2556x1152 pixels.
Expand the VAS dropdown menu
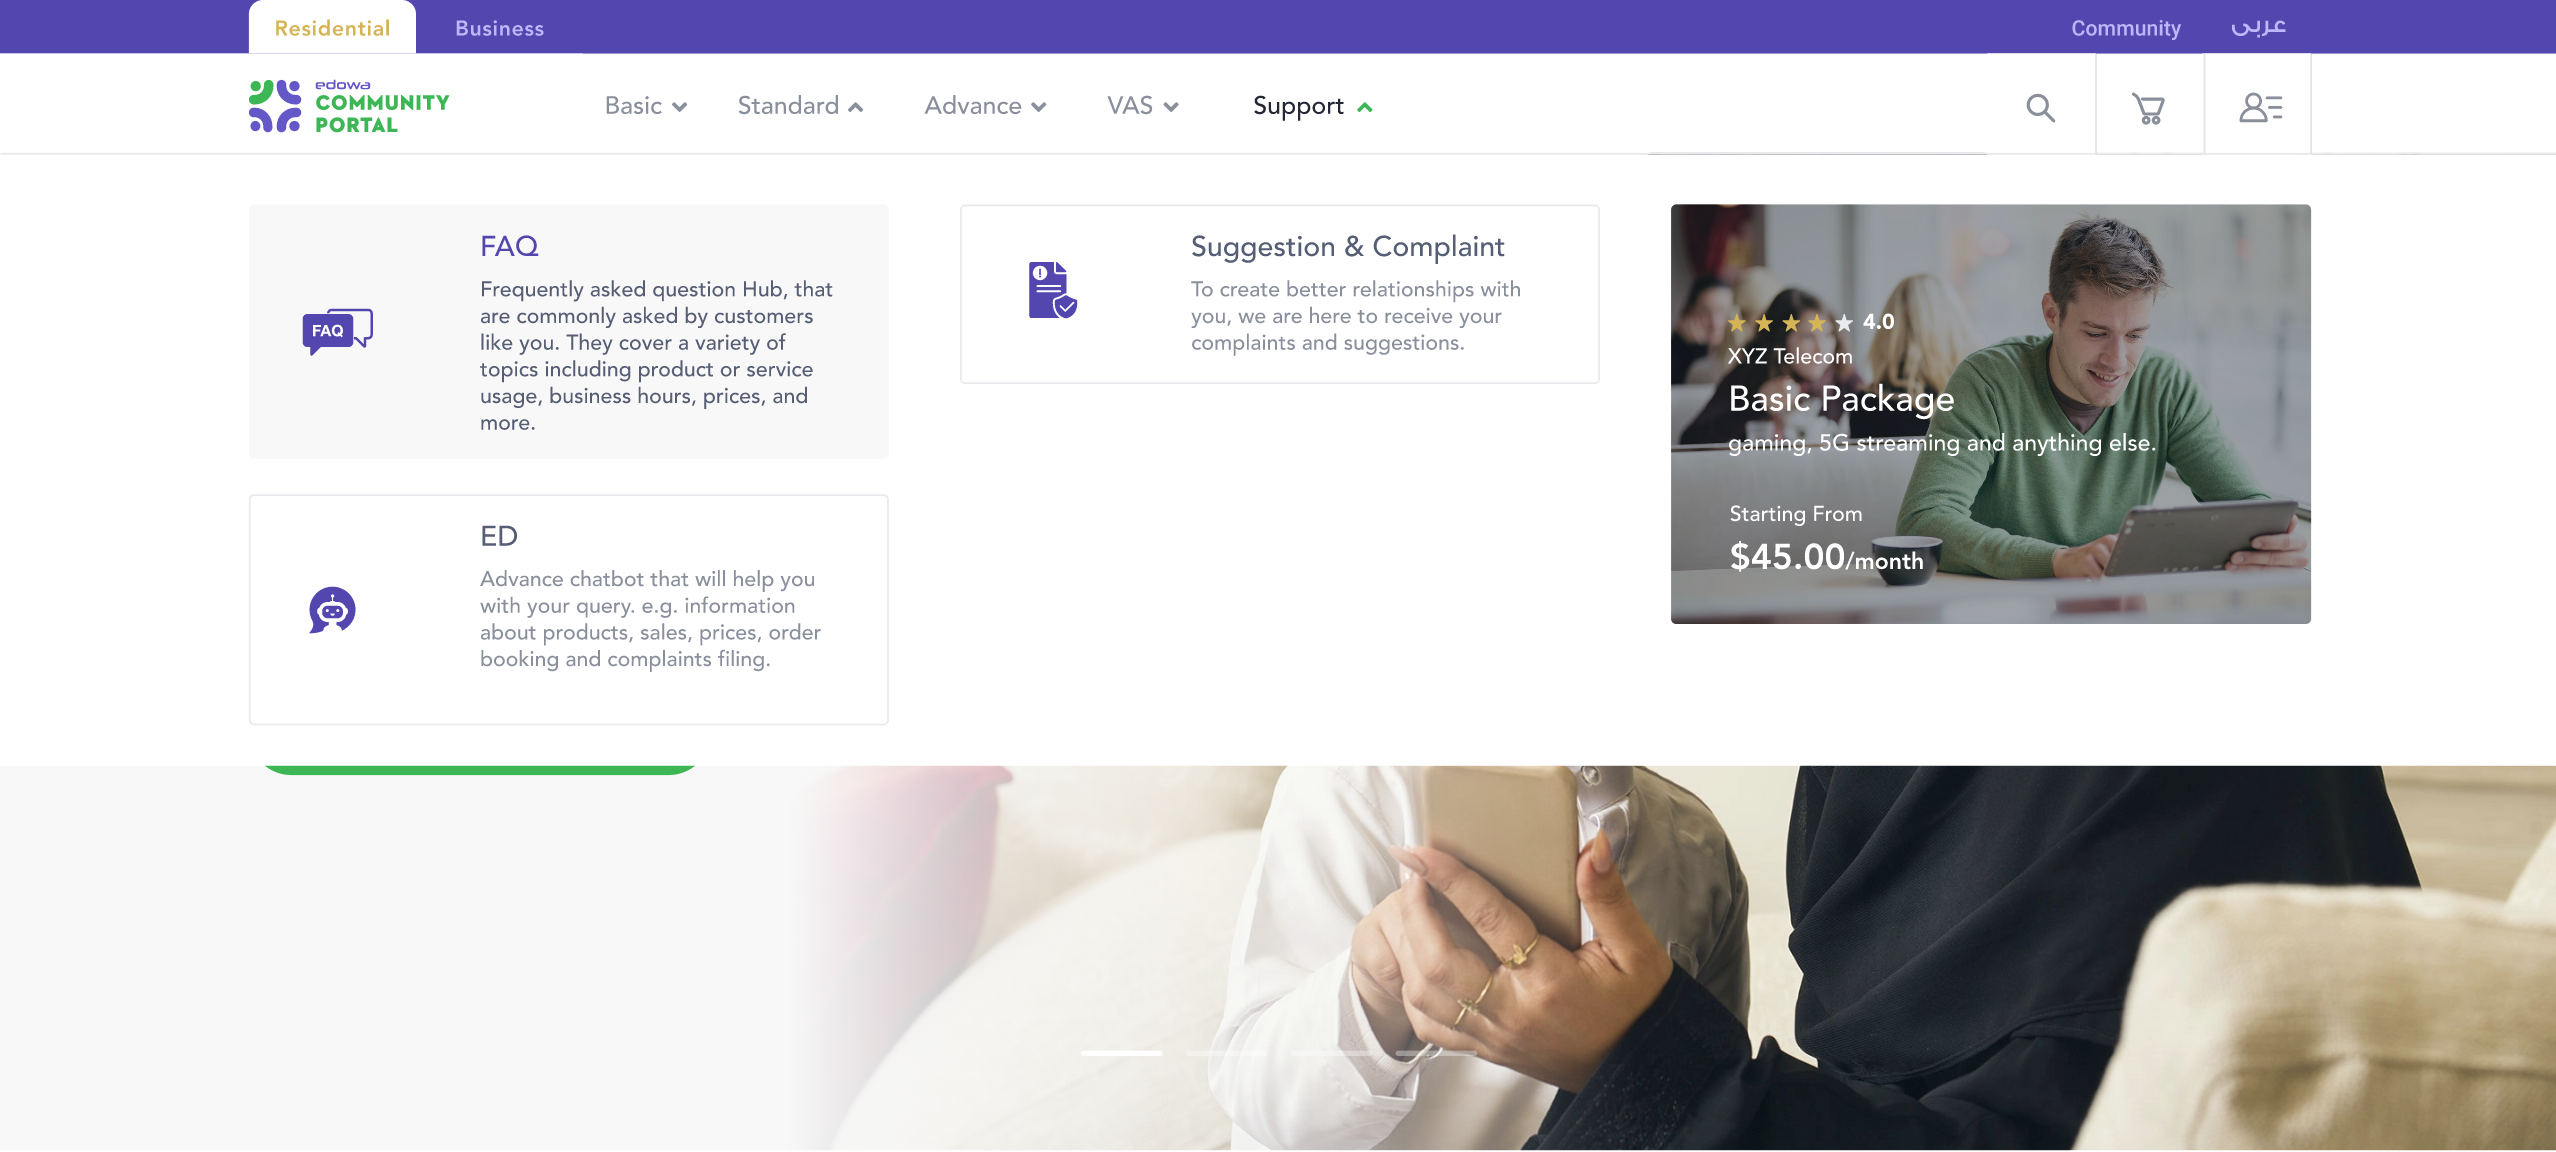tap(1142, 106)
